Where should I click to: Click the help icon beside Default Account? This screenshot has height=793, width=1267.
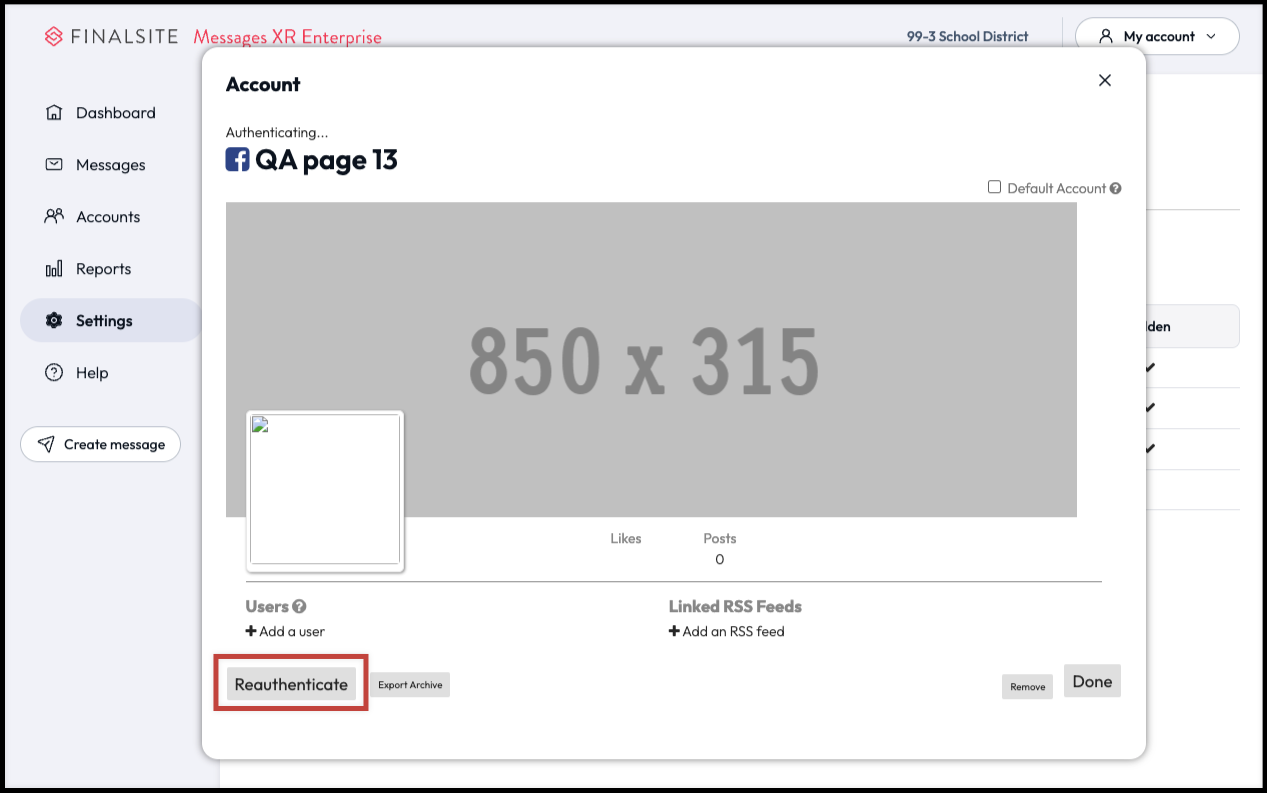(1115, 188)
